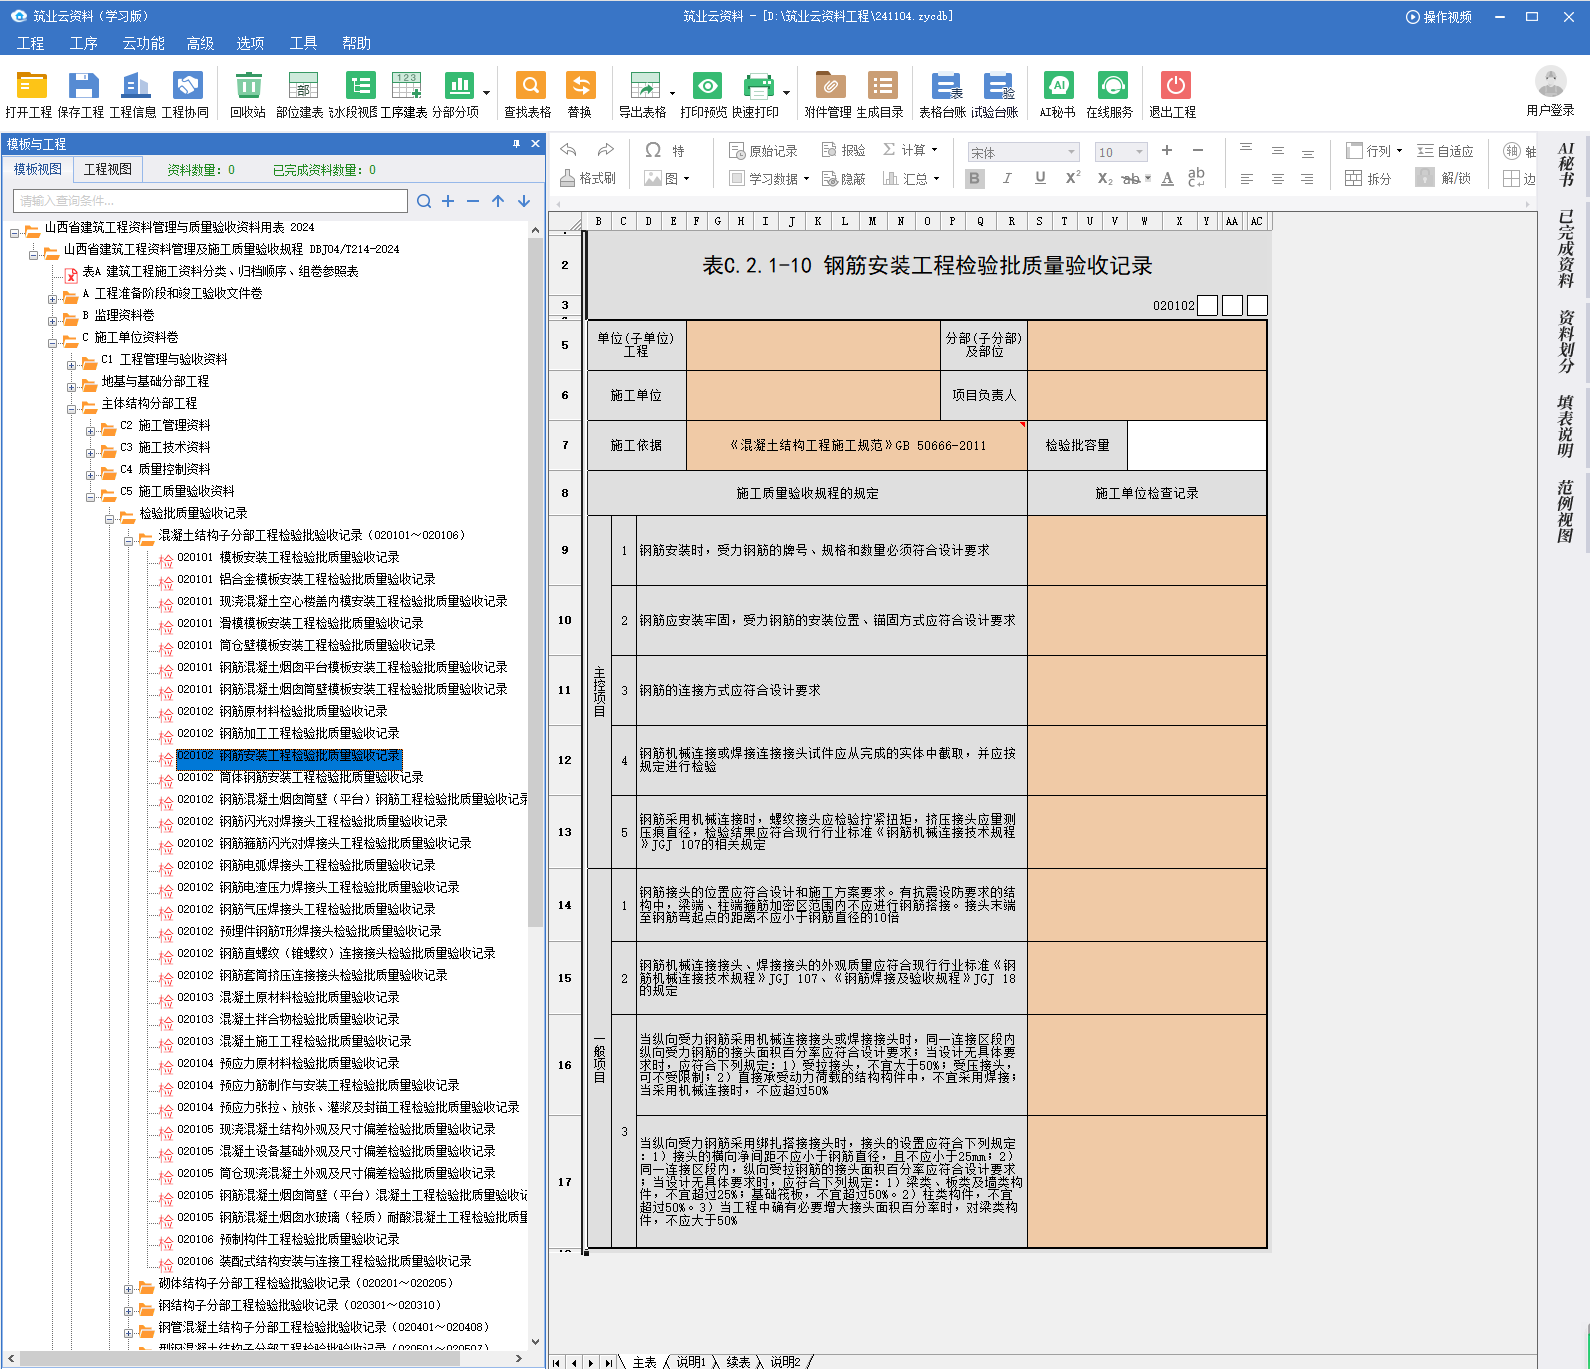The image size is (1590, 1369).
Task: Open the 云功能 menu
Action: (x=143, y=43)
